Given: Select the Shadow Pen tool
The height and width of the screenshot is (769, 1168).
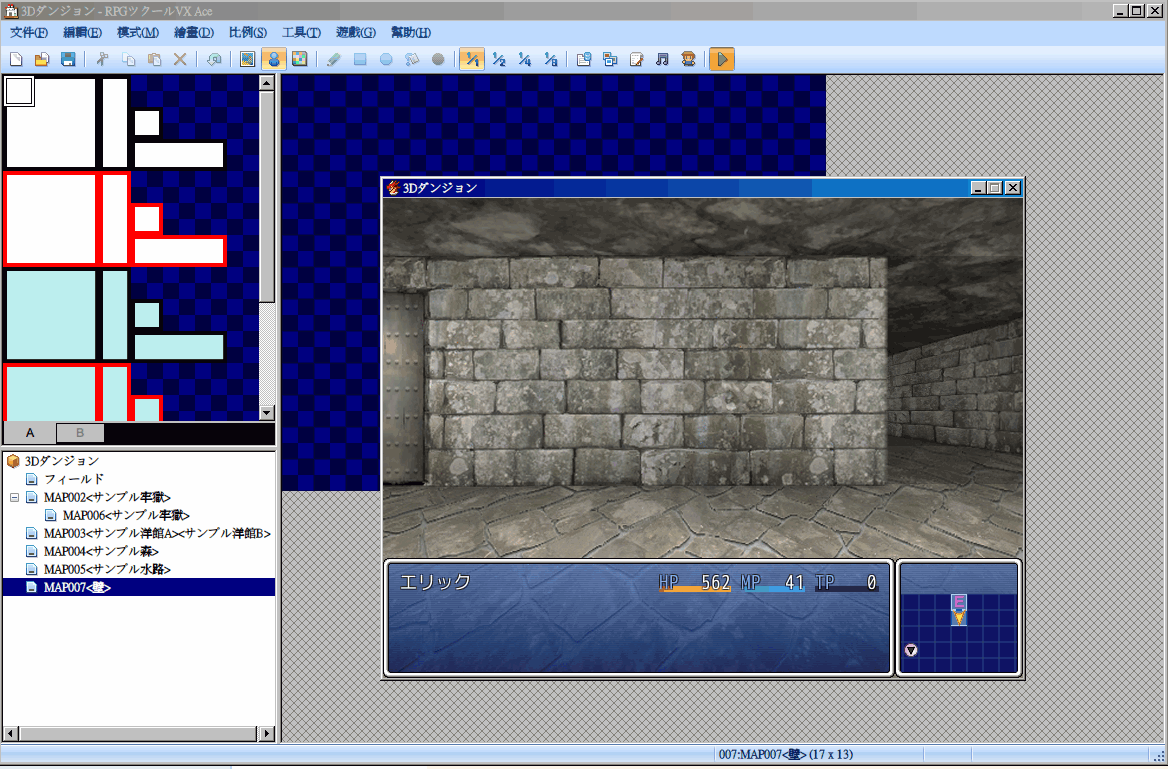Looking at the screenshot, I should coord(438,60).
